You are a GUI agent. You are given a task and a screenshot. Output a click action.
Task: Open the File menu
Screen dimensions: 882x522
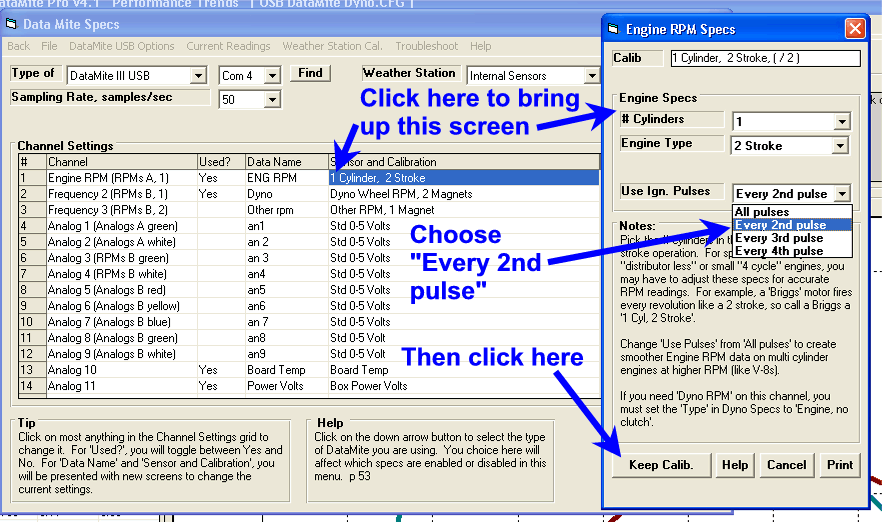(x=49, y=46)
